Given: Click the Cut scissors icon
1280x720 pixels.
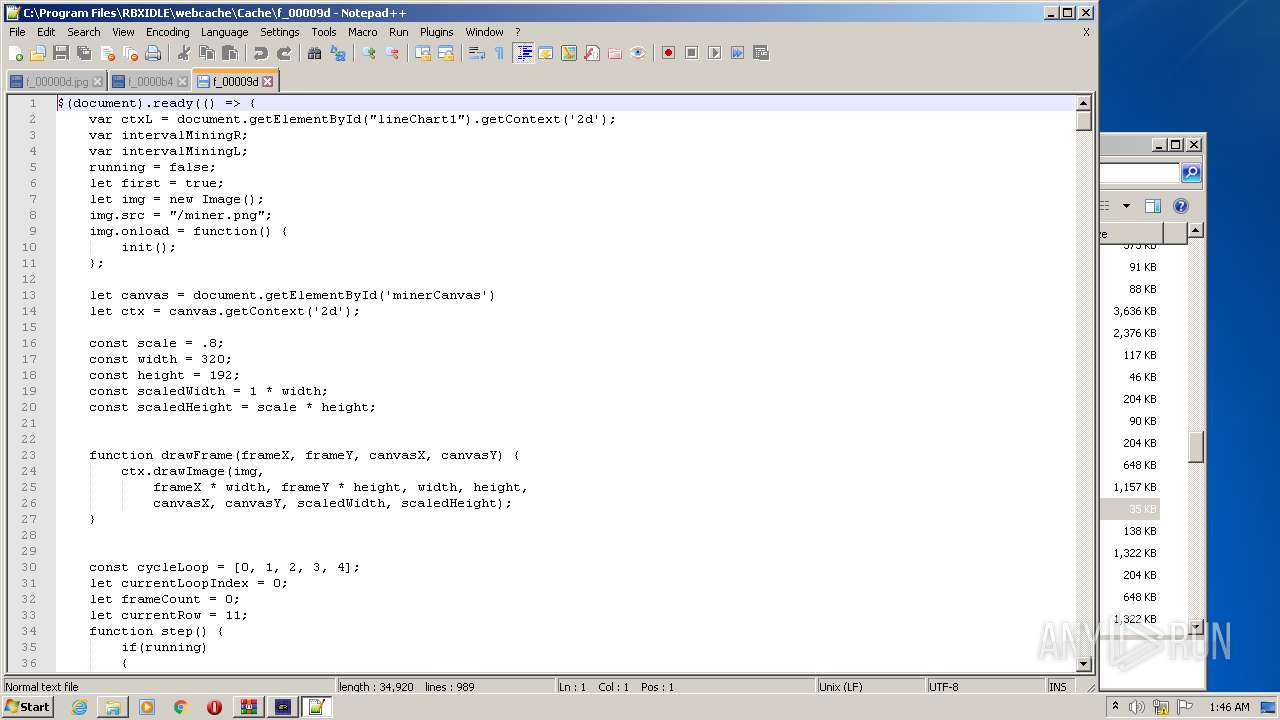Looking at the screenshot, I should click(x=183, y=53).
